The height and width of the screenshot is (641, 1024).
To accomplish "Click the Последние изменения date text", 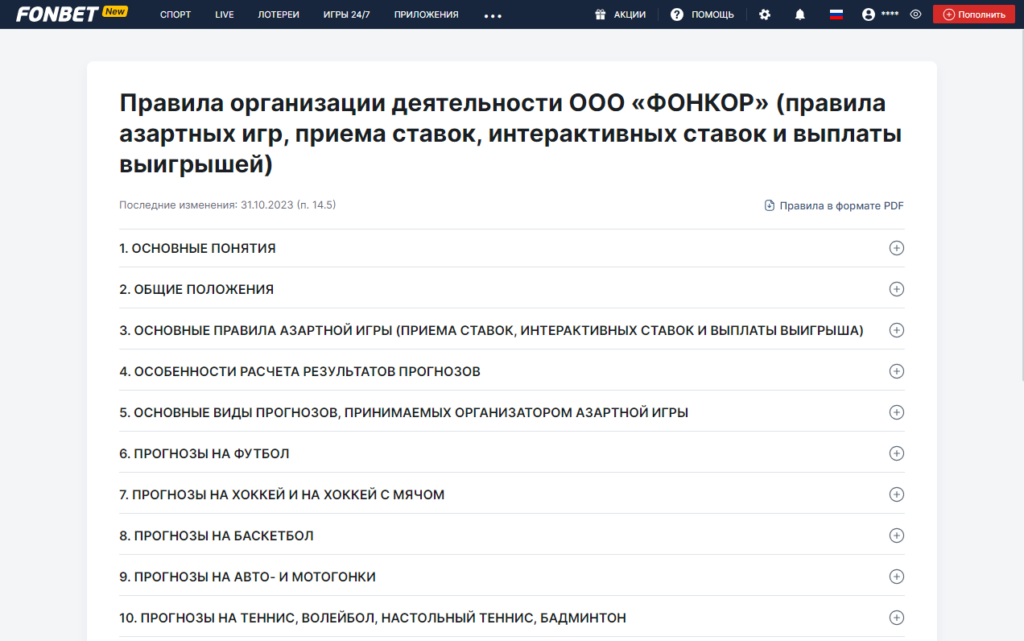I will click(227, 205).
